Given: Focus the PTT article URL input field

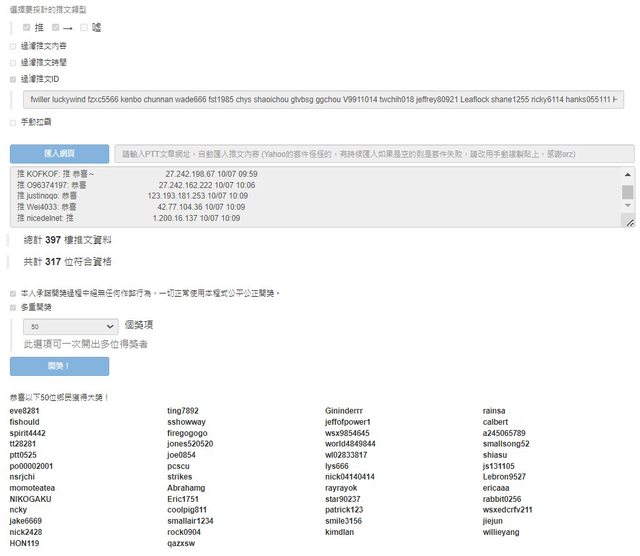Looking at the screenshot, I should 374,154.
